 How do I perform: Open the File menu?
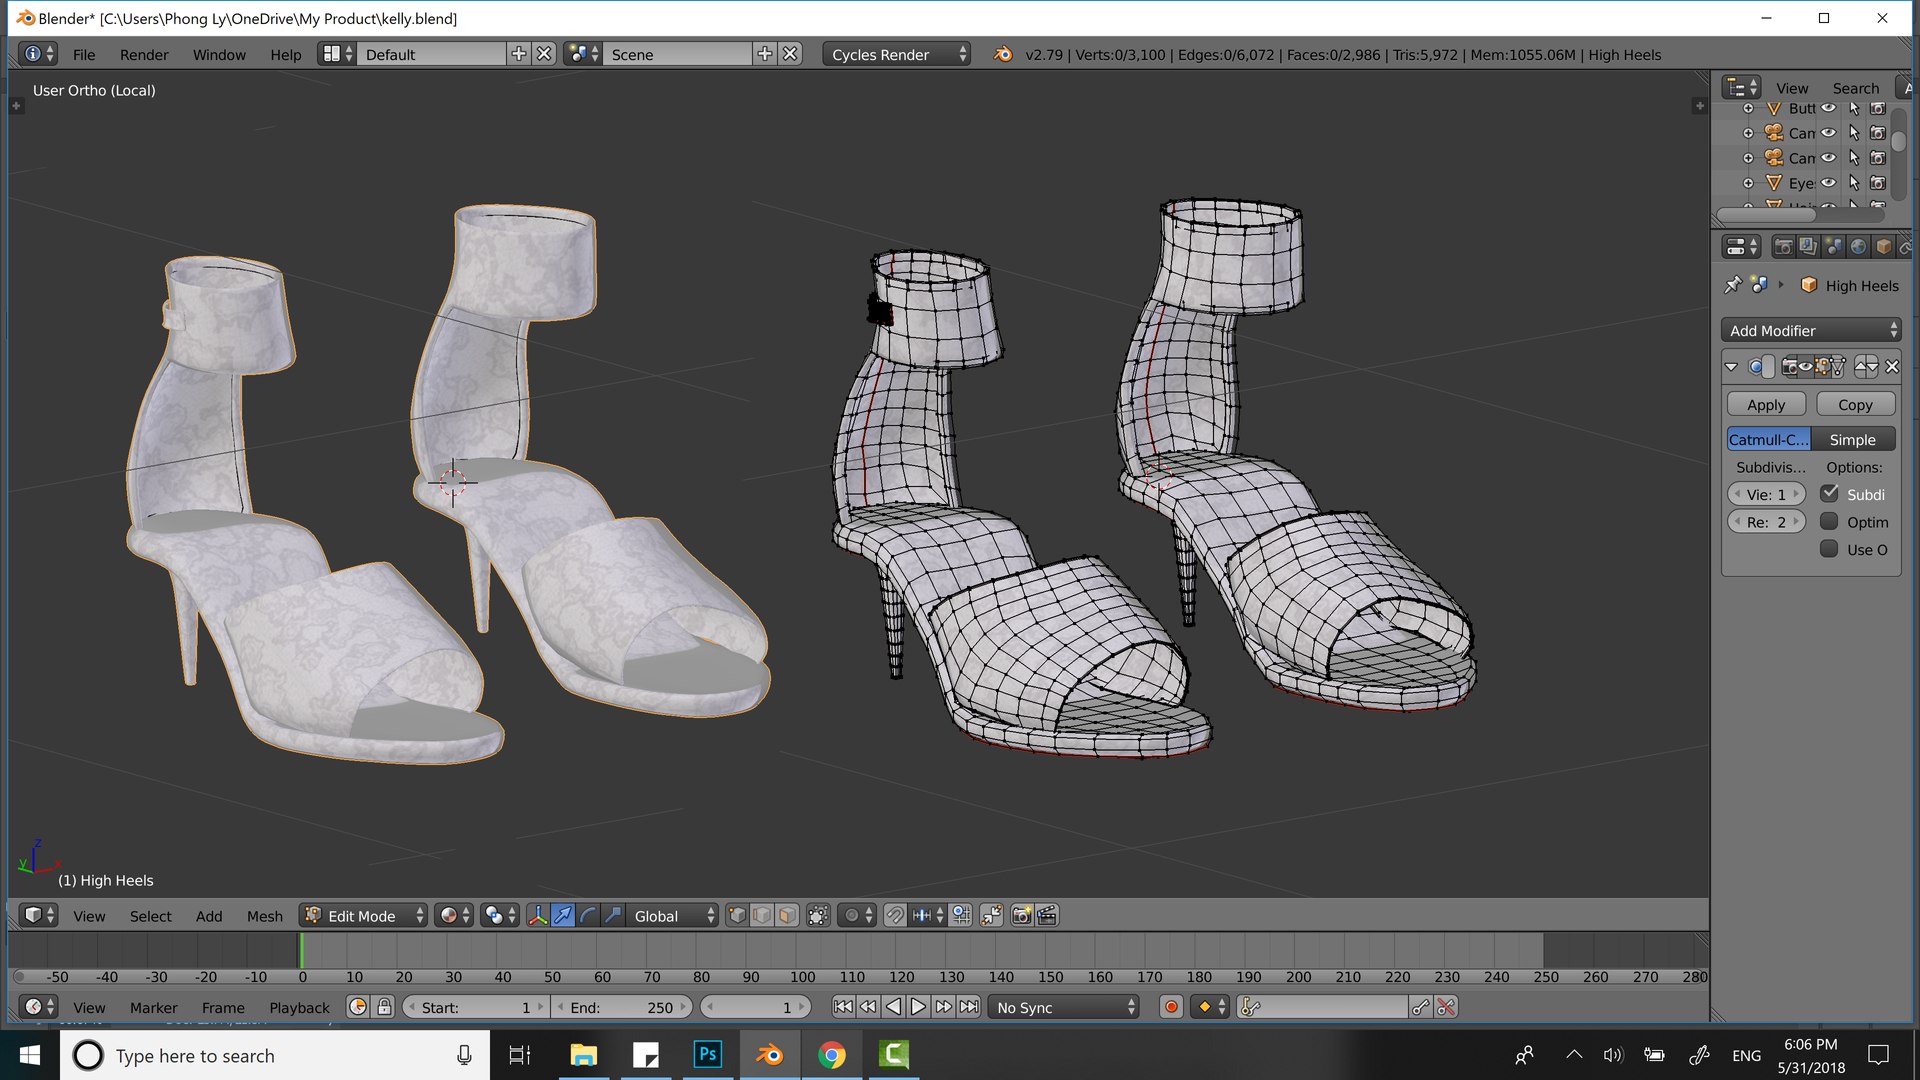click(84, 54)
